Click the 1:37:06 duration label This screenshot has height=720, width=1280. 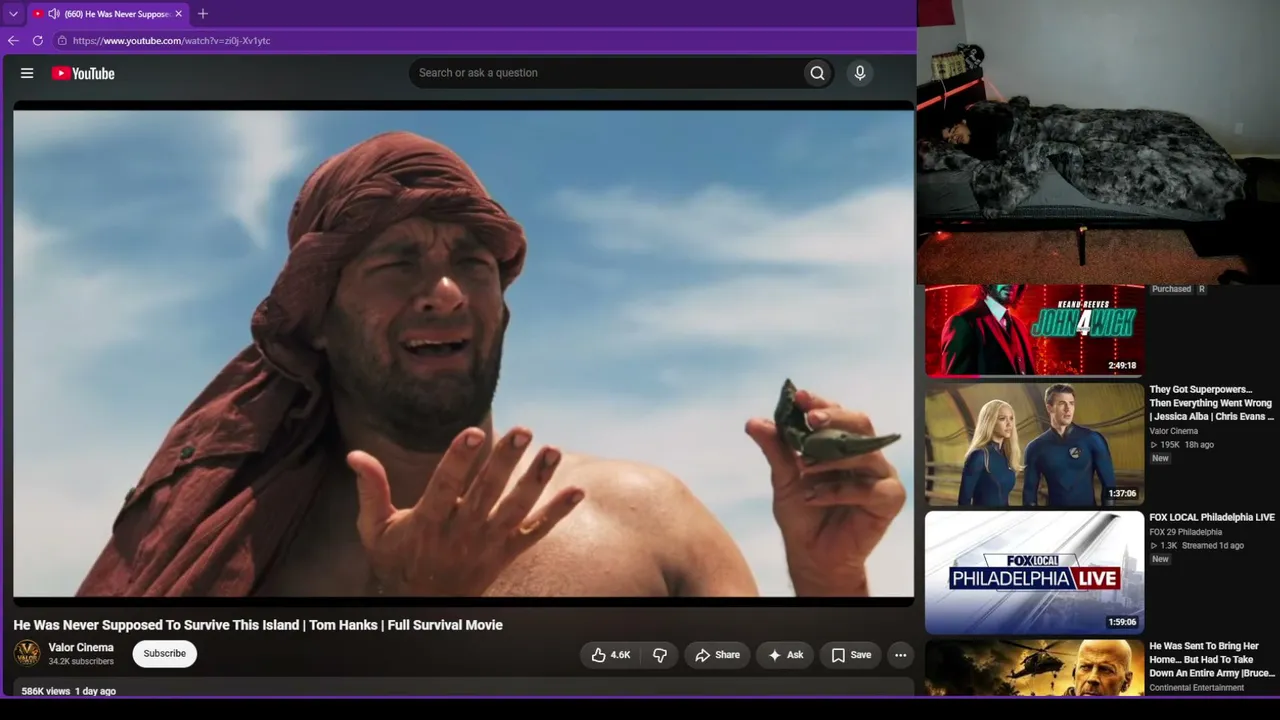click(x=1122, y=494)
